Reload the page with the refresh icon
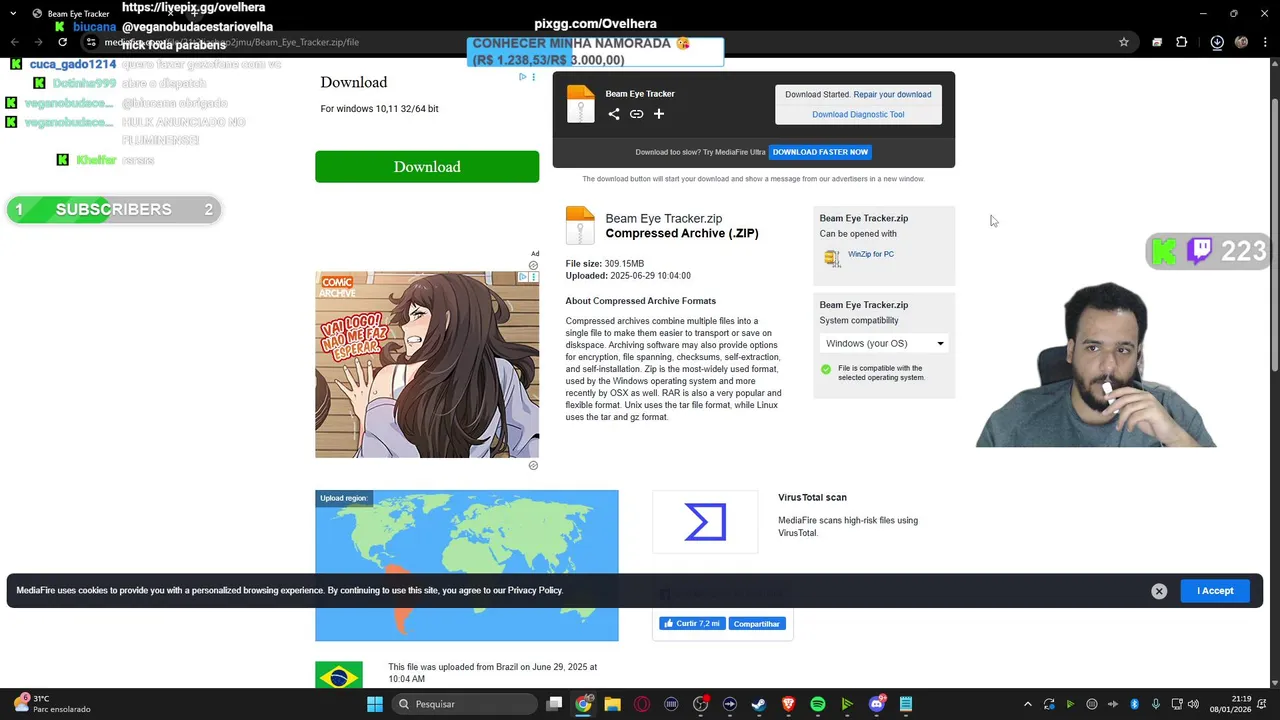 point(62,42)
